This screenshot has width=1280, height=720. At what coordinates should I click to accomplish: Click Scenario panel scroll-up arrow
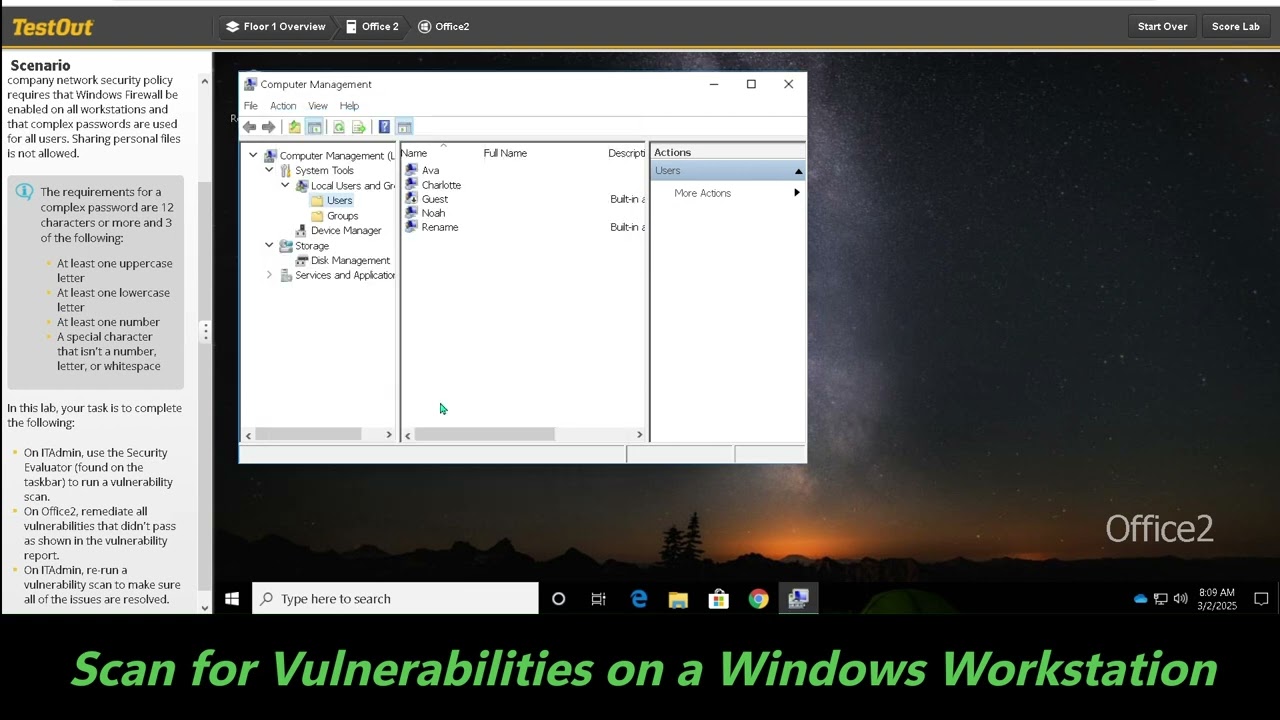click(x=205, y=81)
